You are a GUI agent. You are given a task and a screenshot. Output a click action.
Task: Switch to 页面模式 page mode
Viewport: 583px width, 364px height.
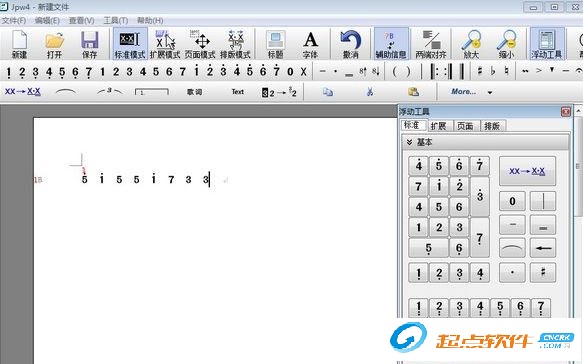[x=200, y=44]
